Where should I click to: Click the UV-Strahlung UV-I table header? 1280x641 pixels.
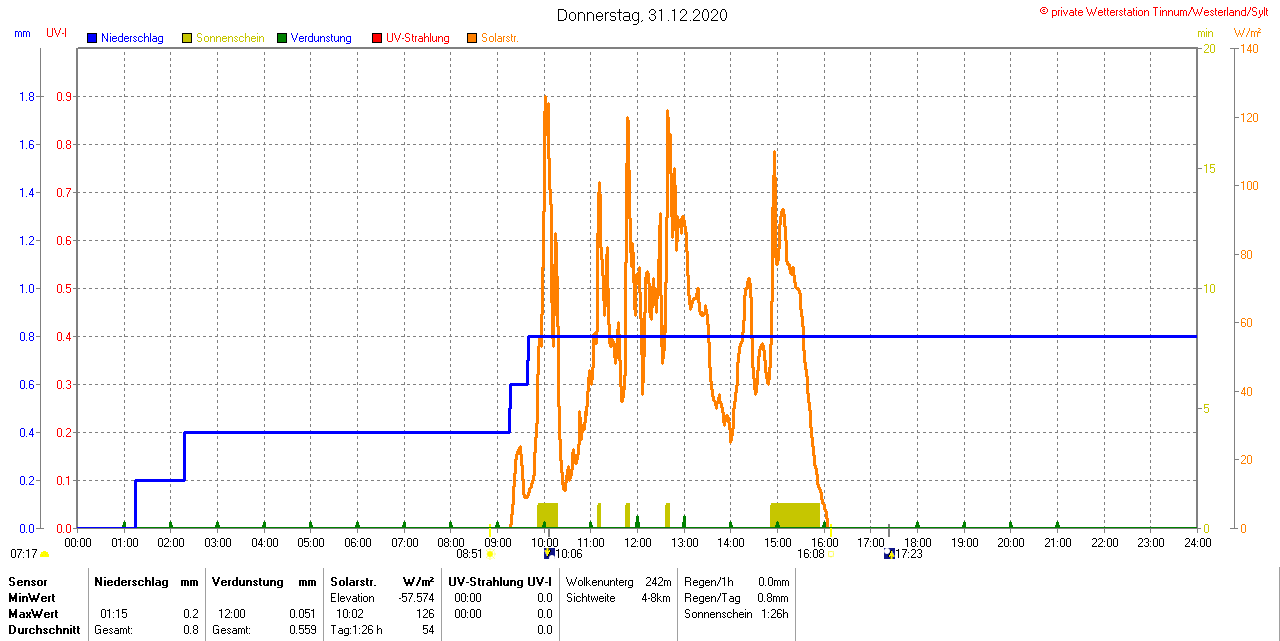[500, 582]
